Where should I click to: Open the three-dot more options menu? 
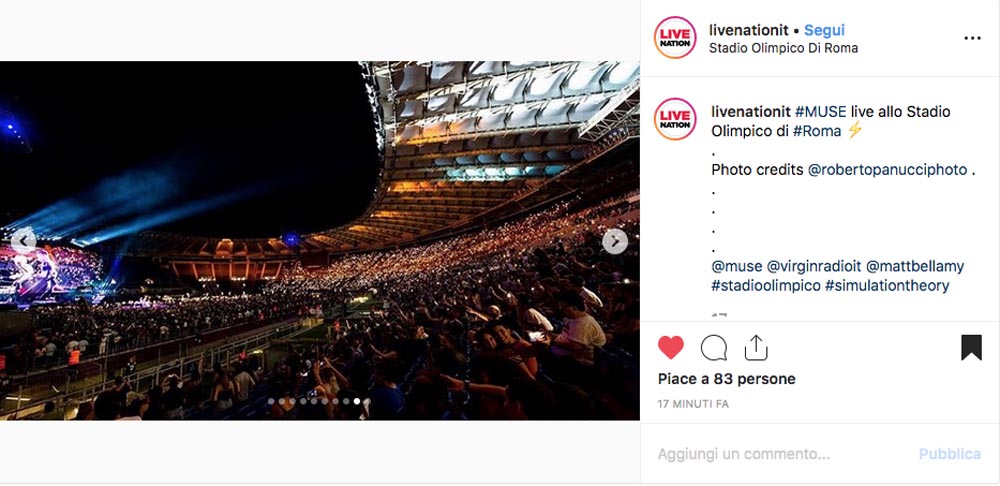point(972,38)
